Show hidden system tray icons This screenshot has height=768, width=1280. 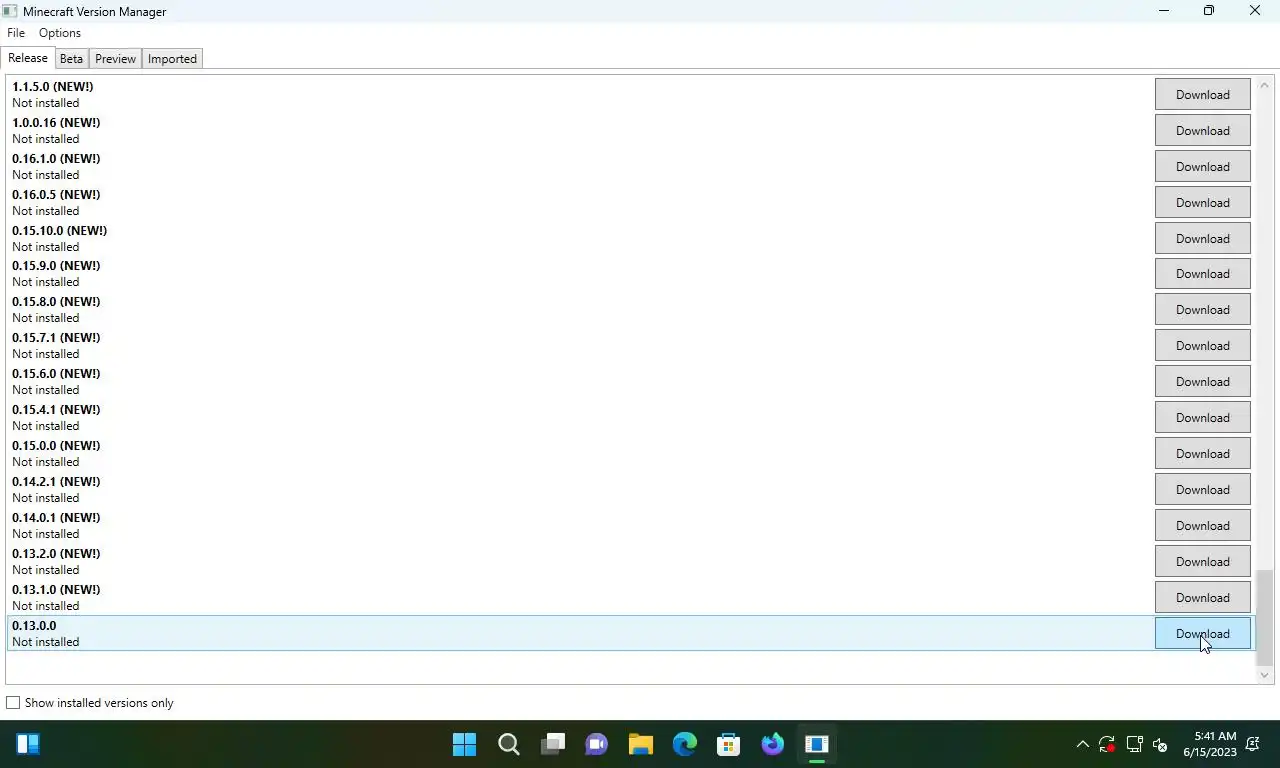tap(1082, 744)
